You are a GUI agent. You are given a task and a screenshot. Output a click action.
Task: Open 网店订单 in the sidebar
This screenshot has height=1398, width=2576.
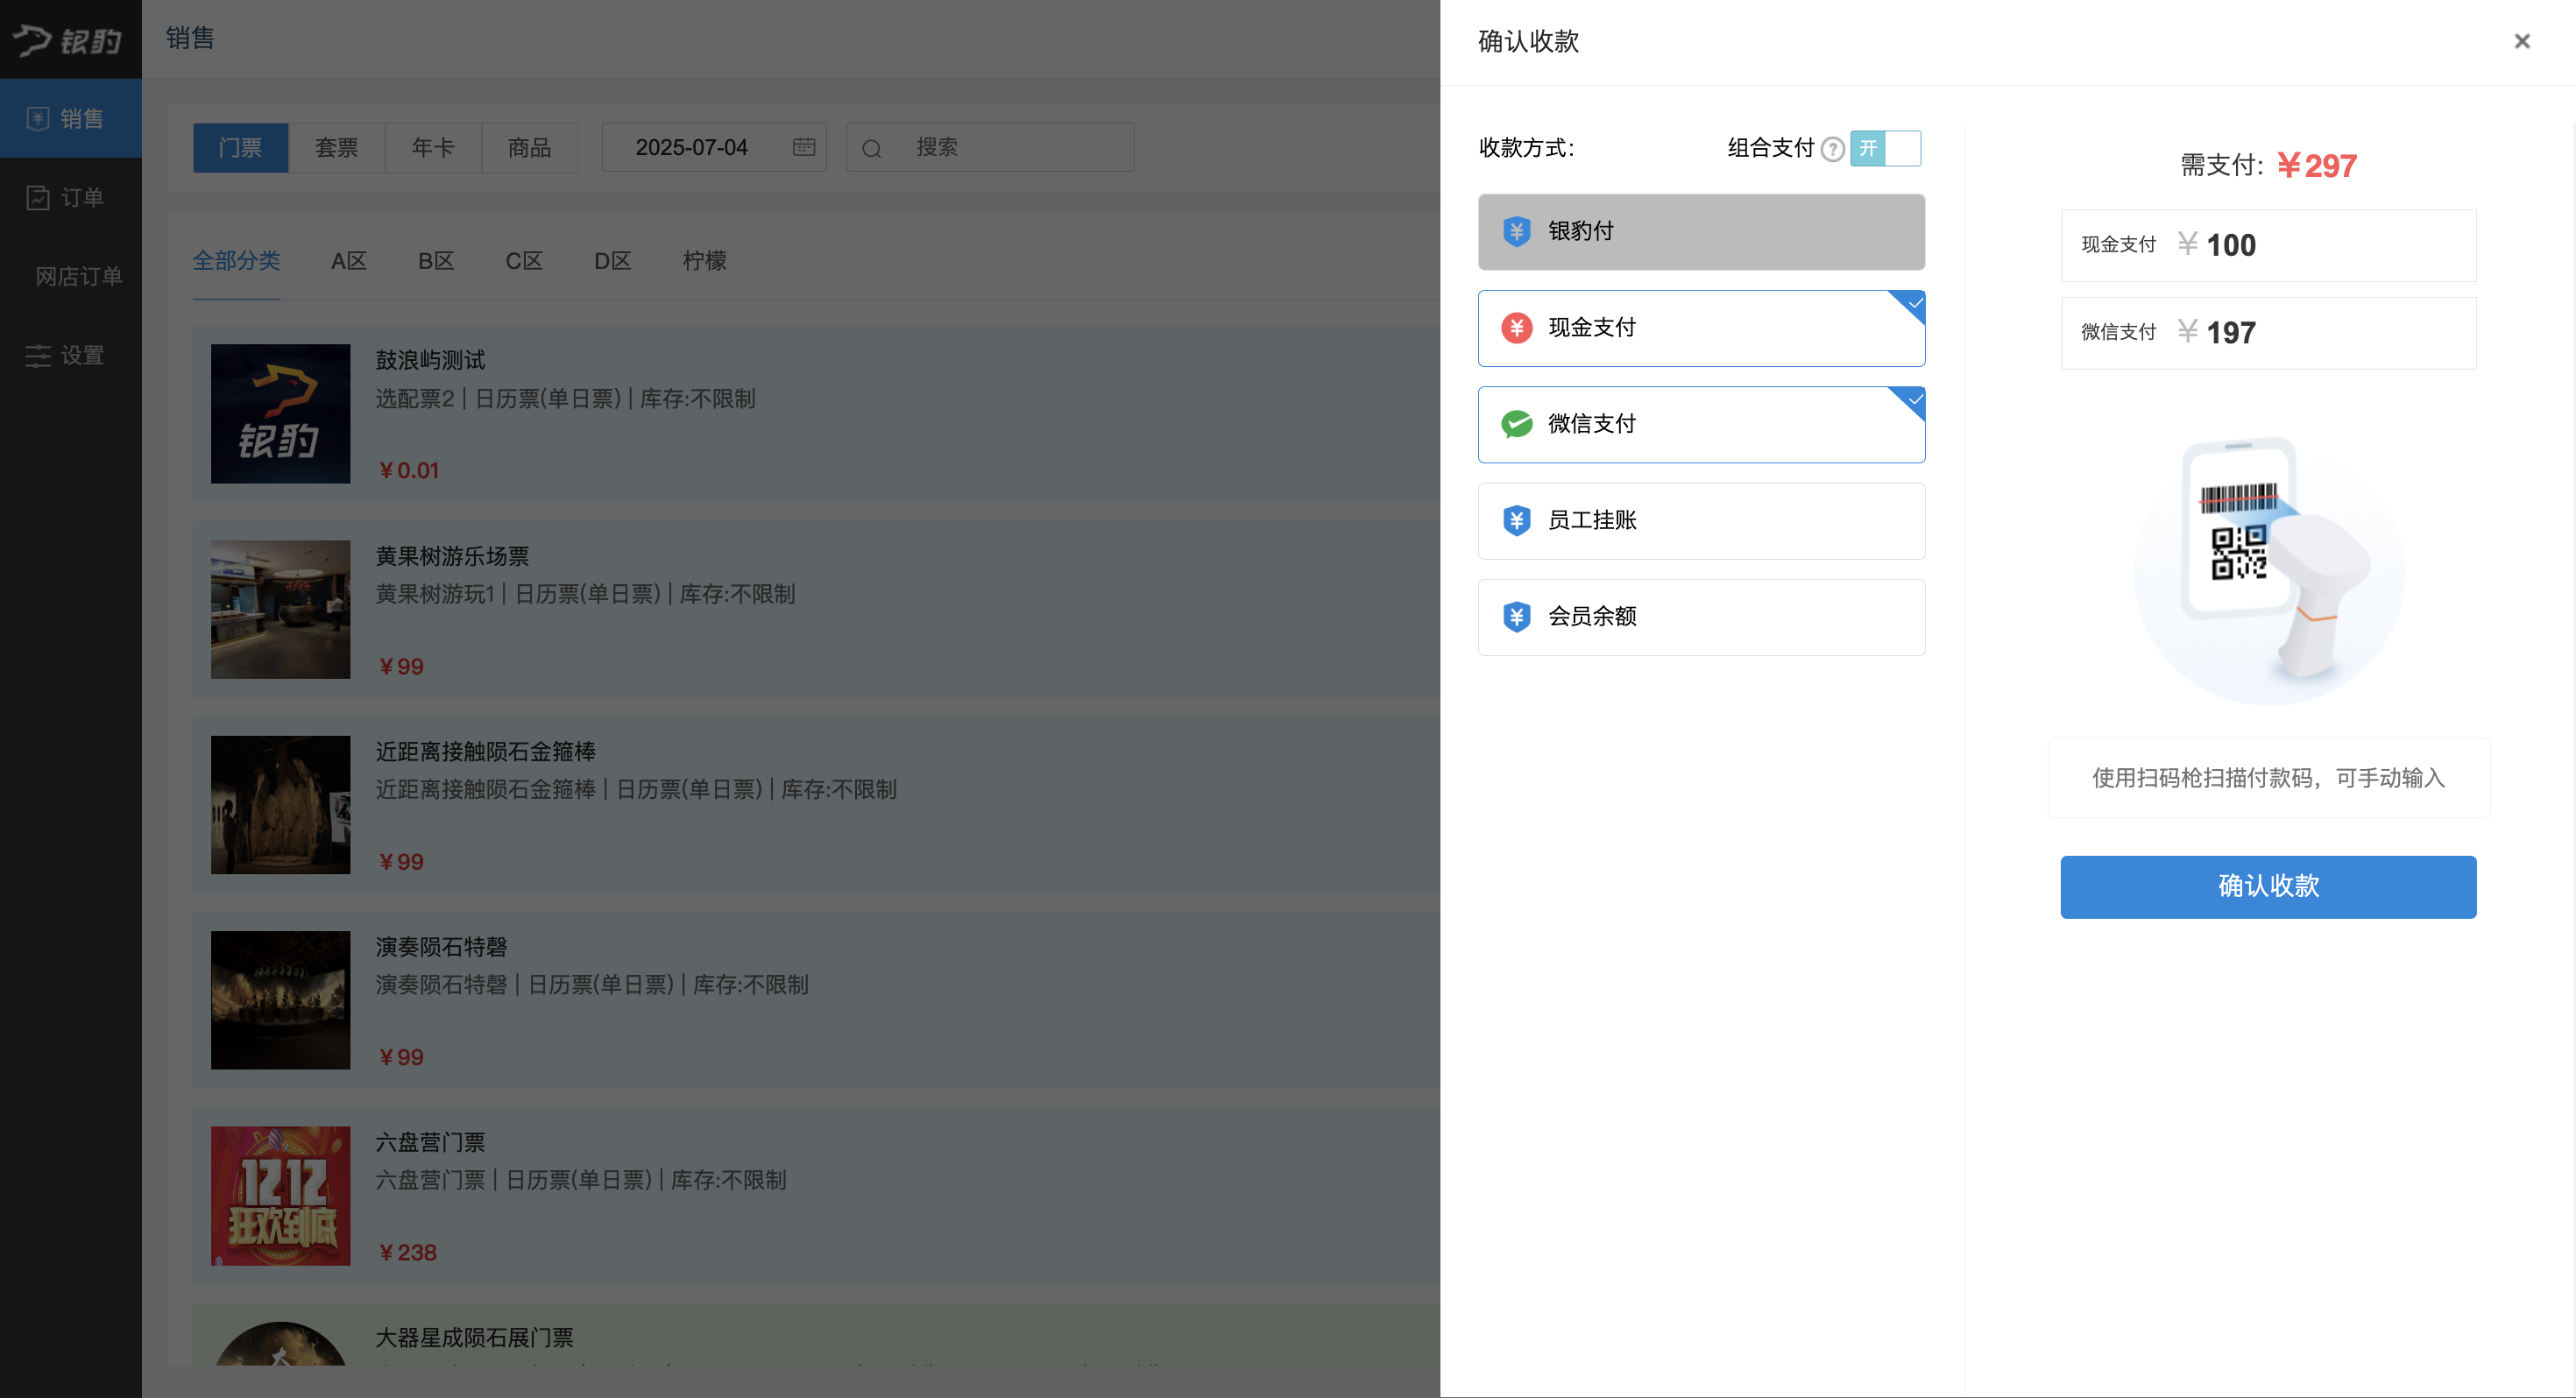(x=71, y=276)
